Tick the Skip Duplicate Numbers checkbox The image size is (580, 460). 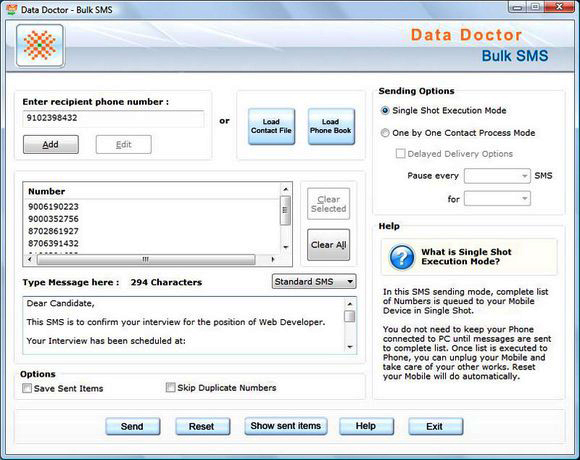pos(171,388)
